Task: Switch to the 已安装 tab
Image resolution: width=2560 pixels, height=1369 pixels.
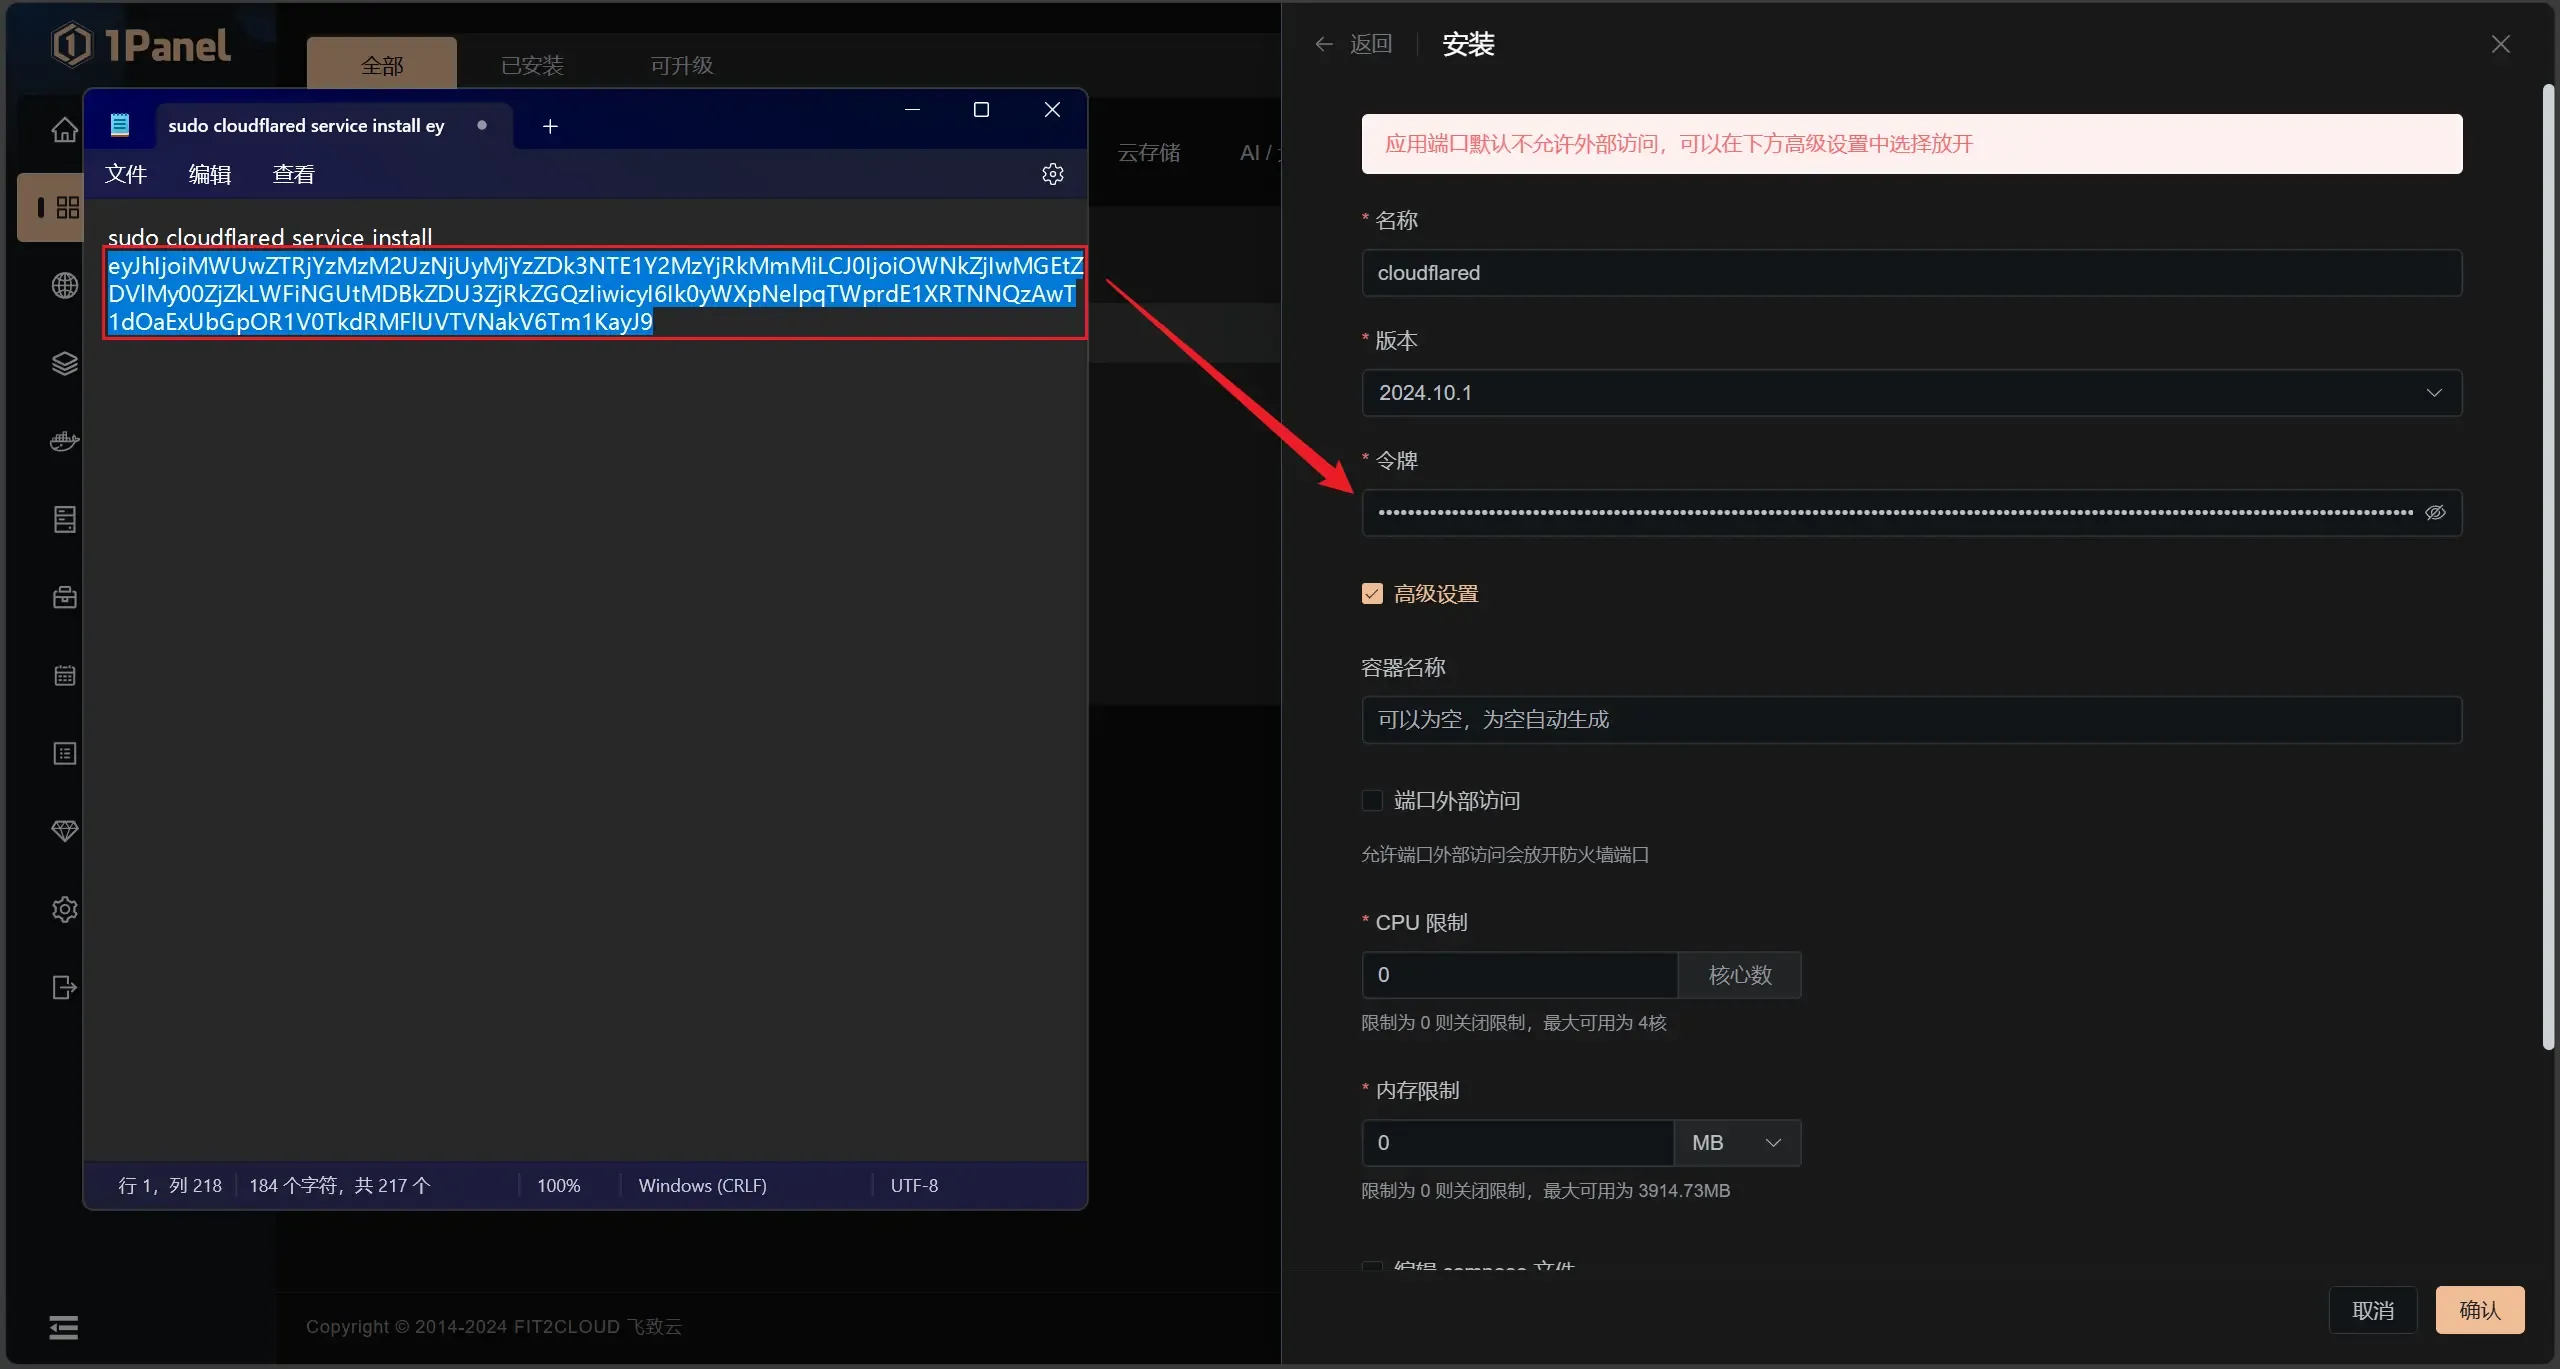Action: click(x=532, y=66)
